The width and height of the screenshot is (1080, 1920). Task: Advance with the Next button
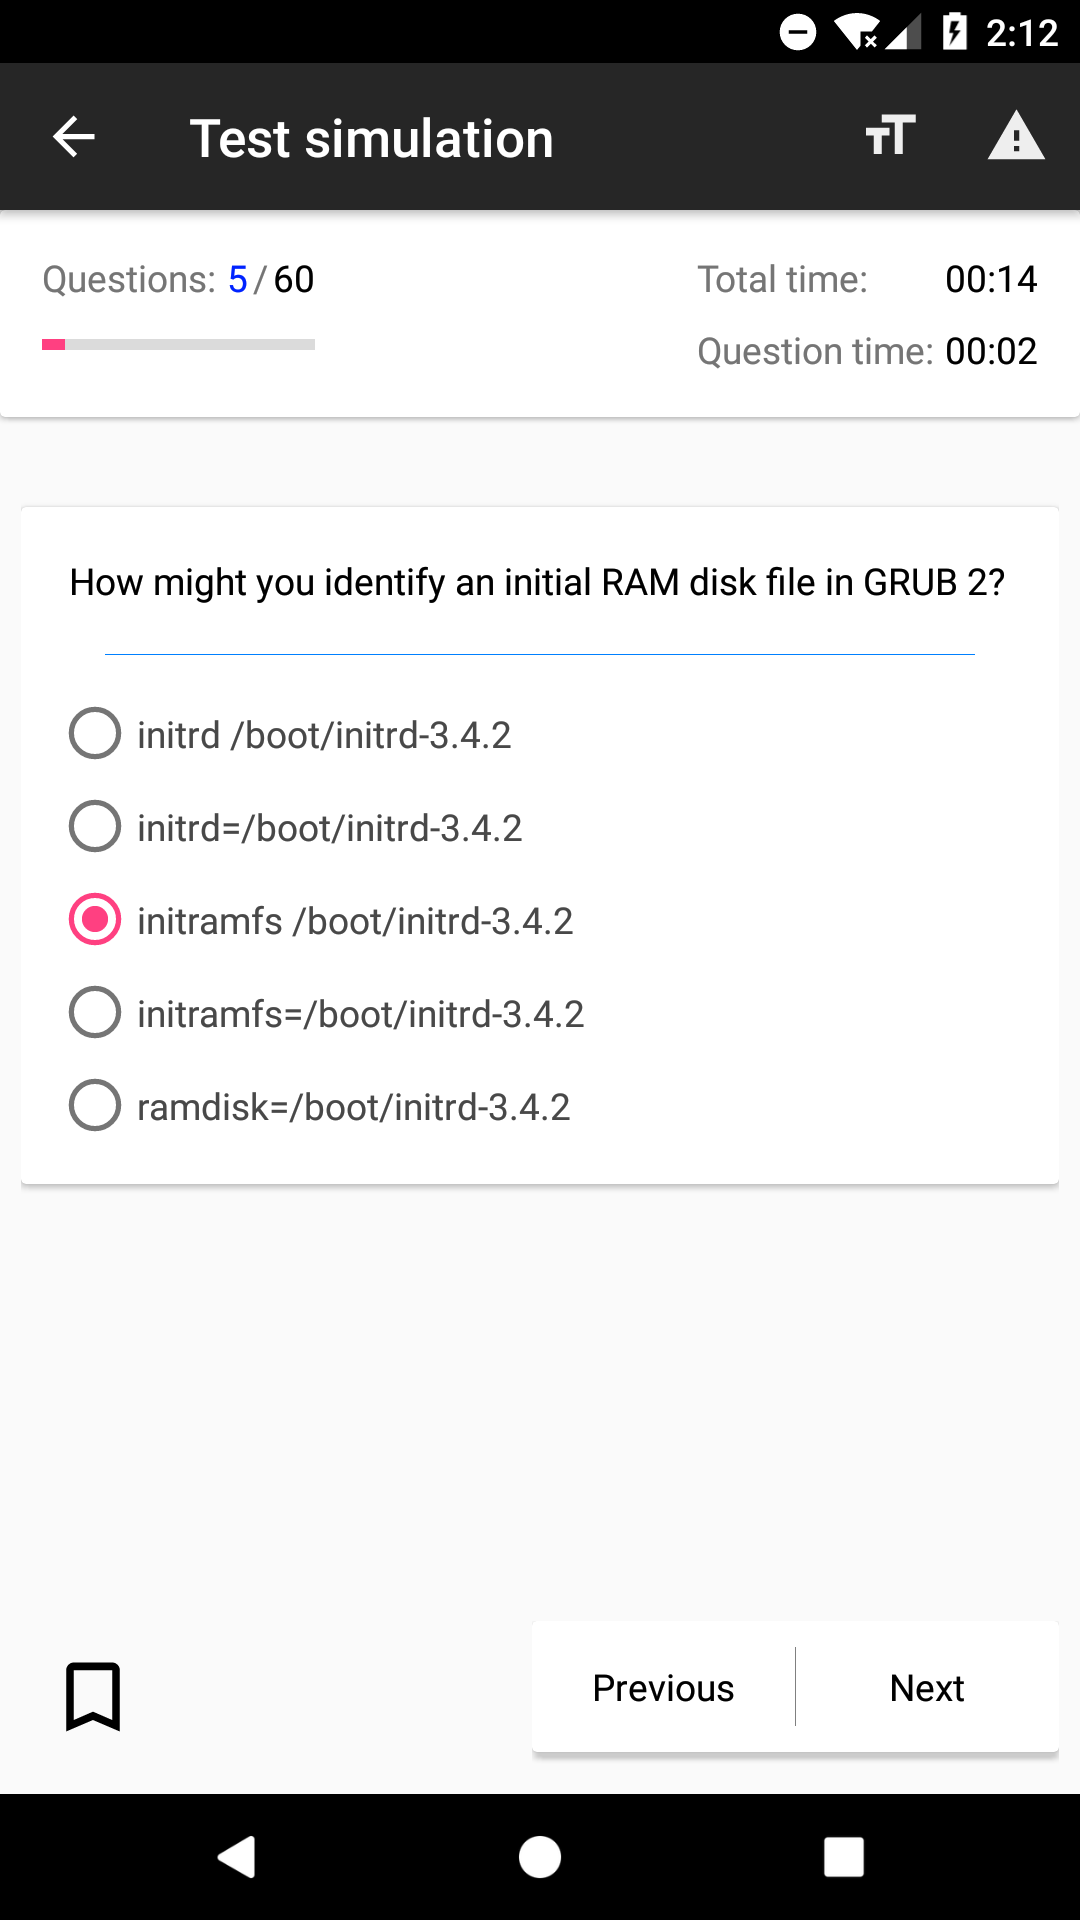[x=927, y=1687]
